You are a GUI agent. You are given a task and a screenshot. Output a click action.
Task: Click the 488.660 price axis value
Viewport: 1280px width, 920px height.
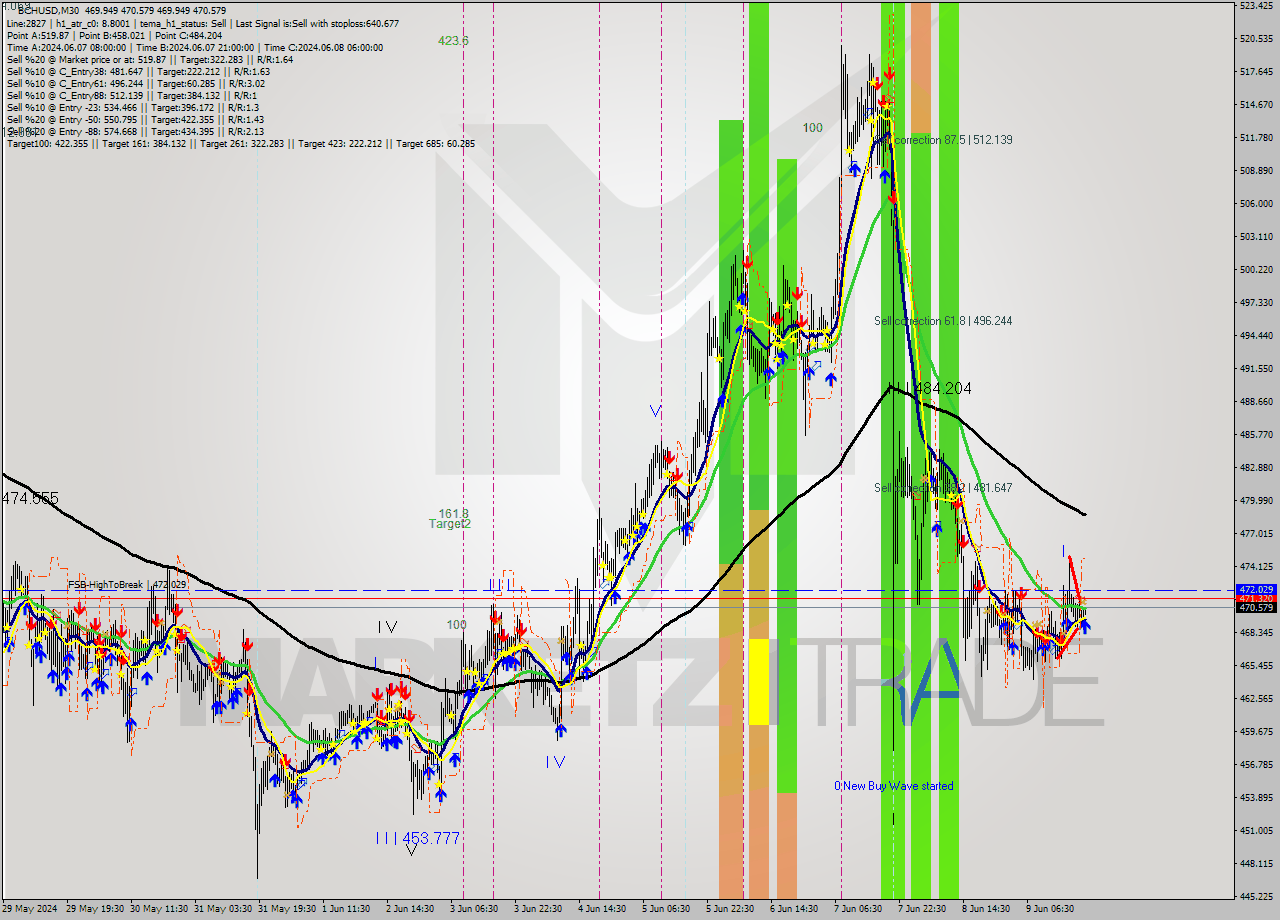[x=1256, y=402]
